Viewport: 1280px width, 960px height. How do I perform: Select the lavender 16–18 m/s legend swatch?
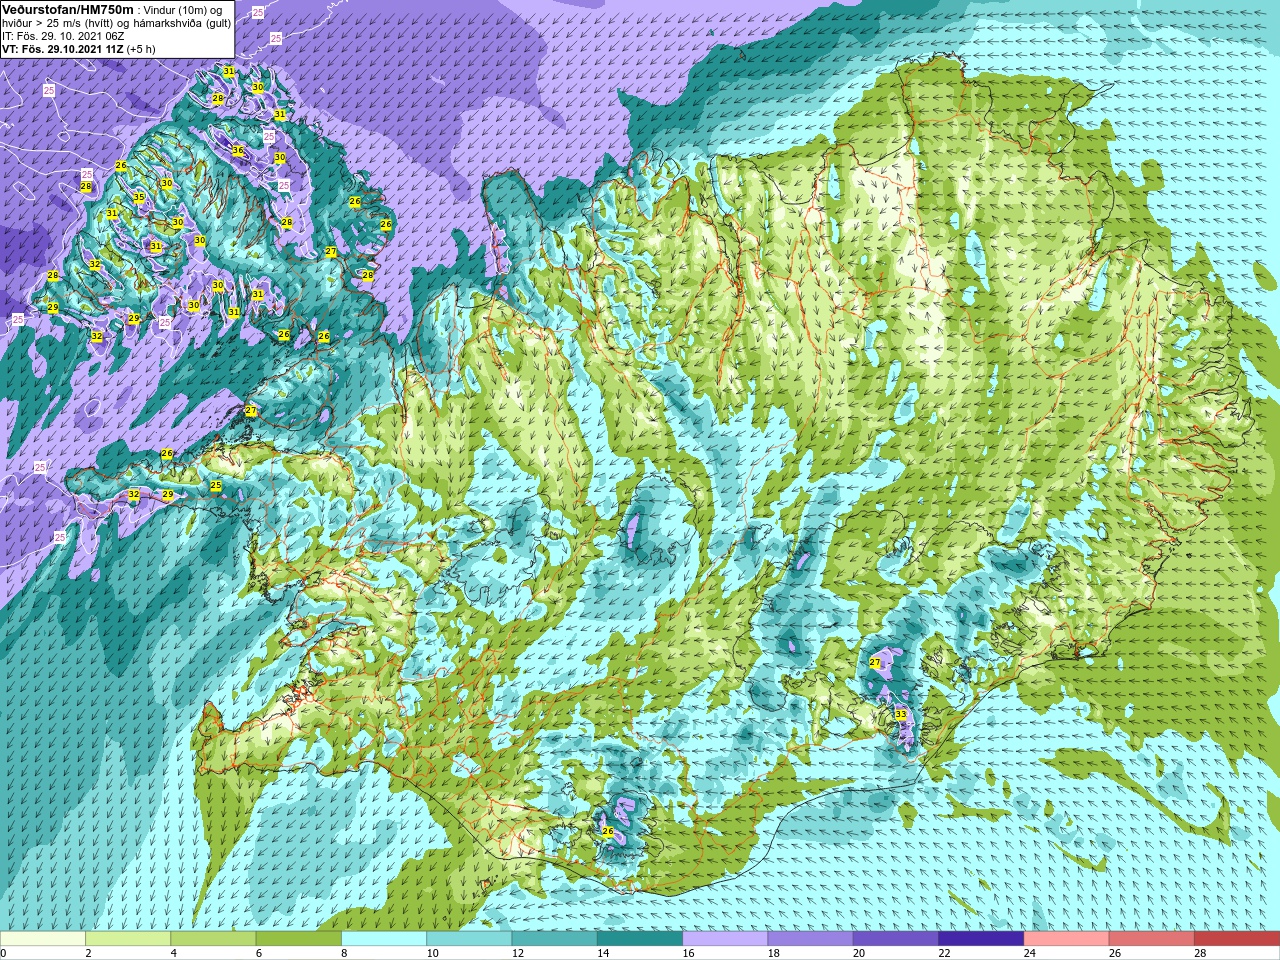tap(725, 939)
